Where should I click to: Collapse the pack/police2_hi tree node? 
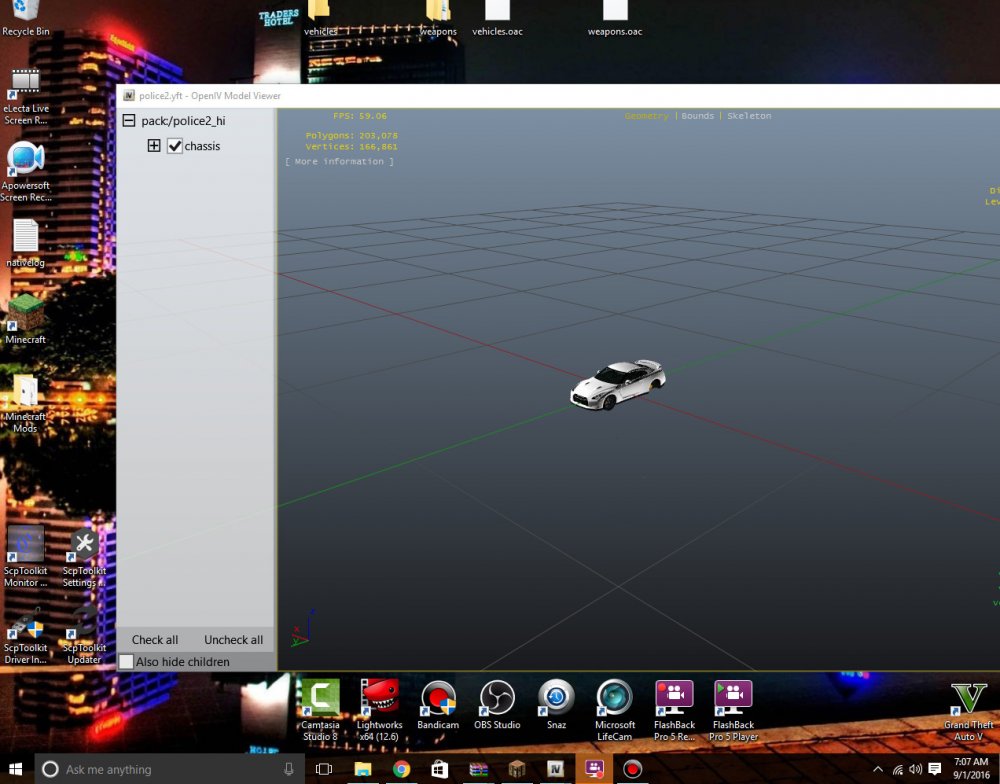(129, 119)
